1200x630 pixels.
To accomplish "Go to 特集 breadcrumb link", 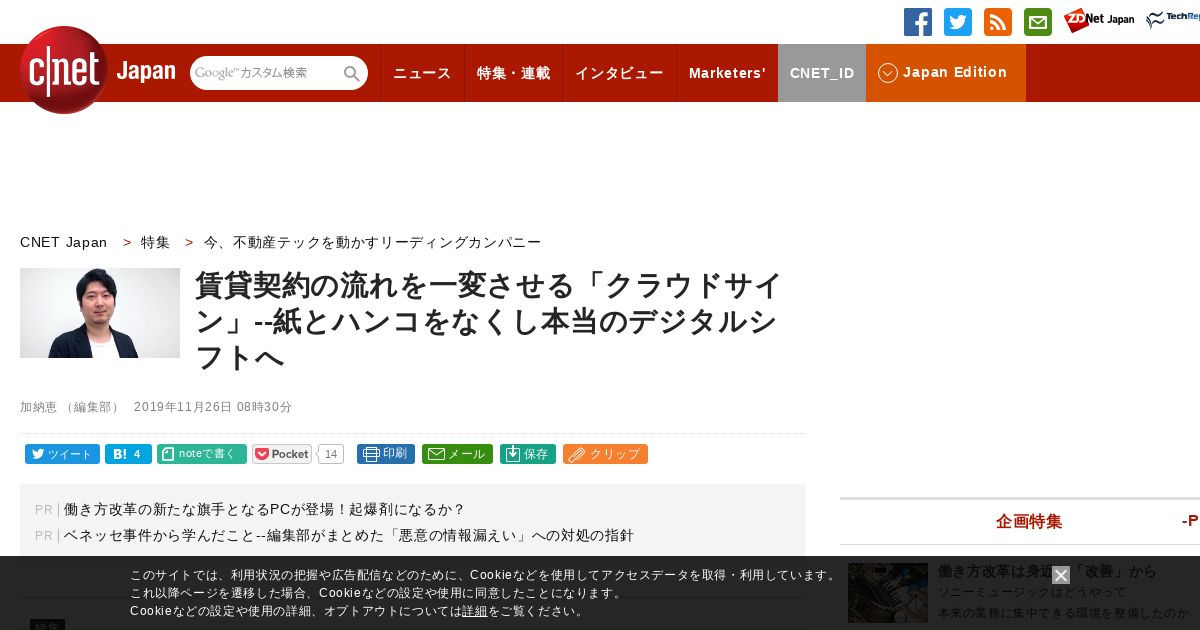I will pos(155,242).
